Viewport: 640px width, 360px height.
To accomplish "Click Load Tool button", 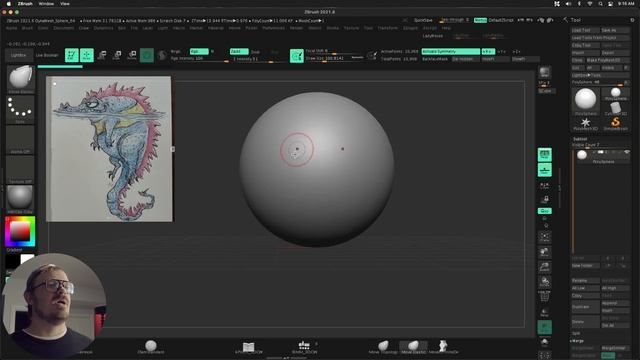I will coord(585,30).
